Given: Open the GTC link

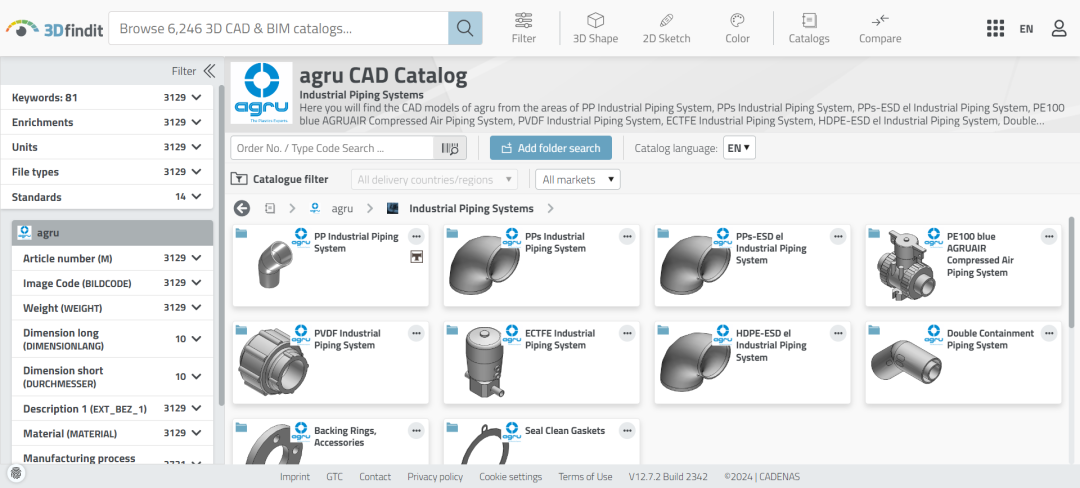Looking at the screenshot, I should [x=335, y=476].
